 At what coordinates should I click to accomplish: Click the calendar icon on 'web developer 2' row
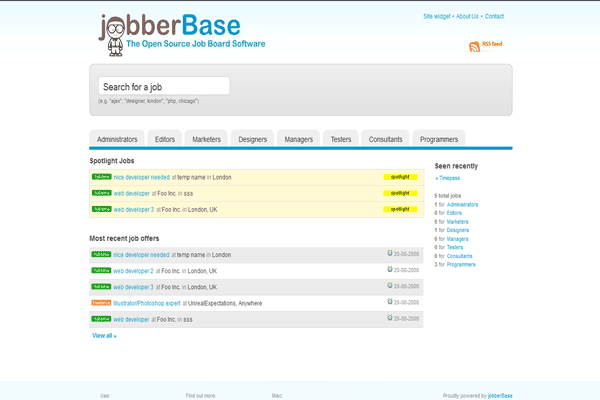coord(390,270)
